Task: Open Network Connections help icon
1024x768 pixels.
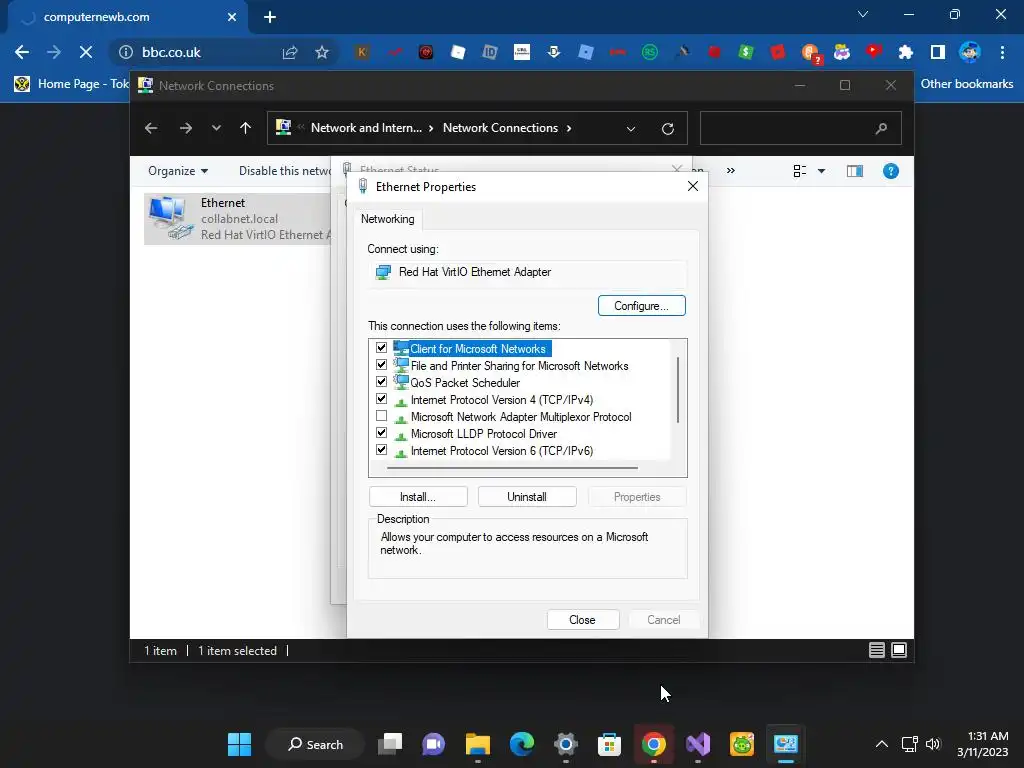Action: pyautogui.click(x=891, y=171)
